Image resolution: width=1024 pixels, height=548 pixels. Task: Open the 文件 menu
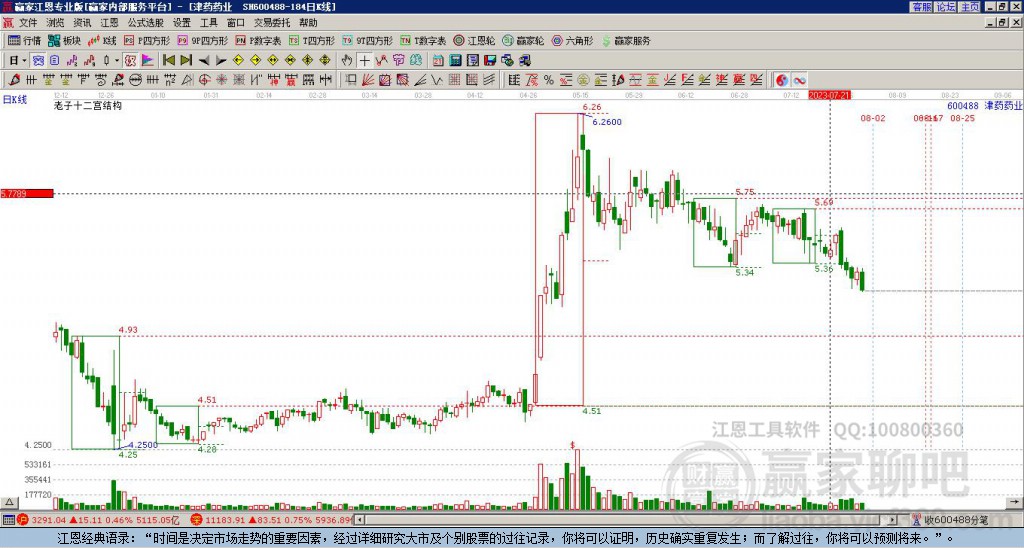tap(28, 23)
